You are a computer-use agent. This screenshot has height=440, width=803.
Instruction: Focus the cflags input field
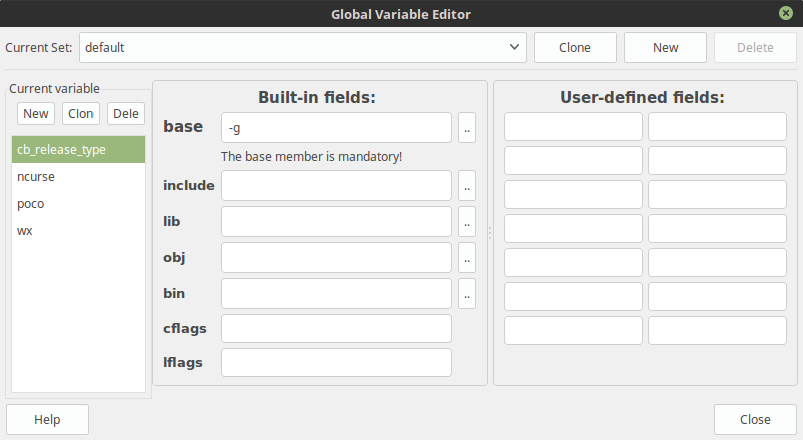click(x=336, y=328)
